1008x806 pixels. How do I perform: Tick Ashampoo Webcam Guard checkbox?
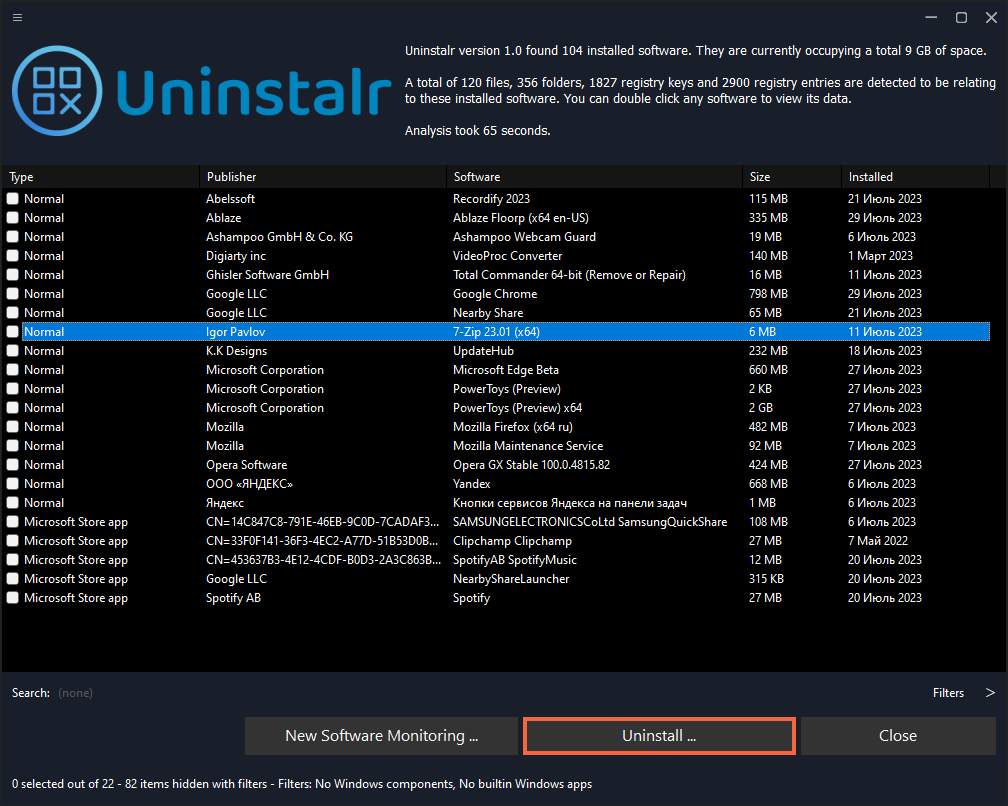(x=12, y=237)
